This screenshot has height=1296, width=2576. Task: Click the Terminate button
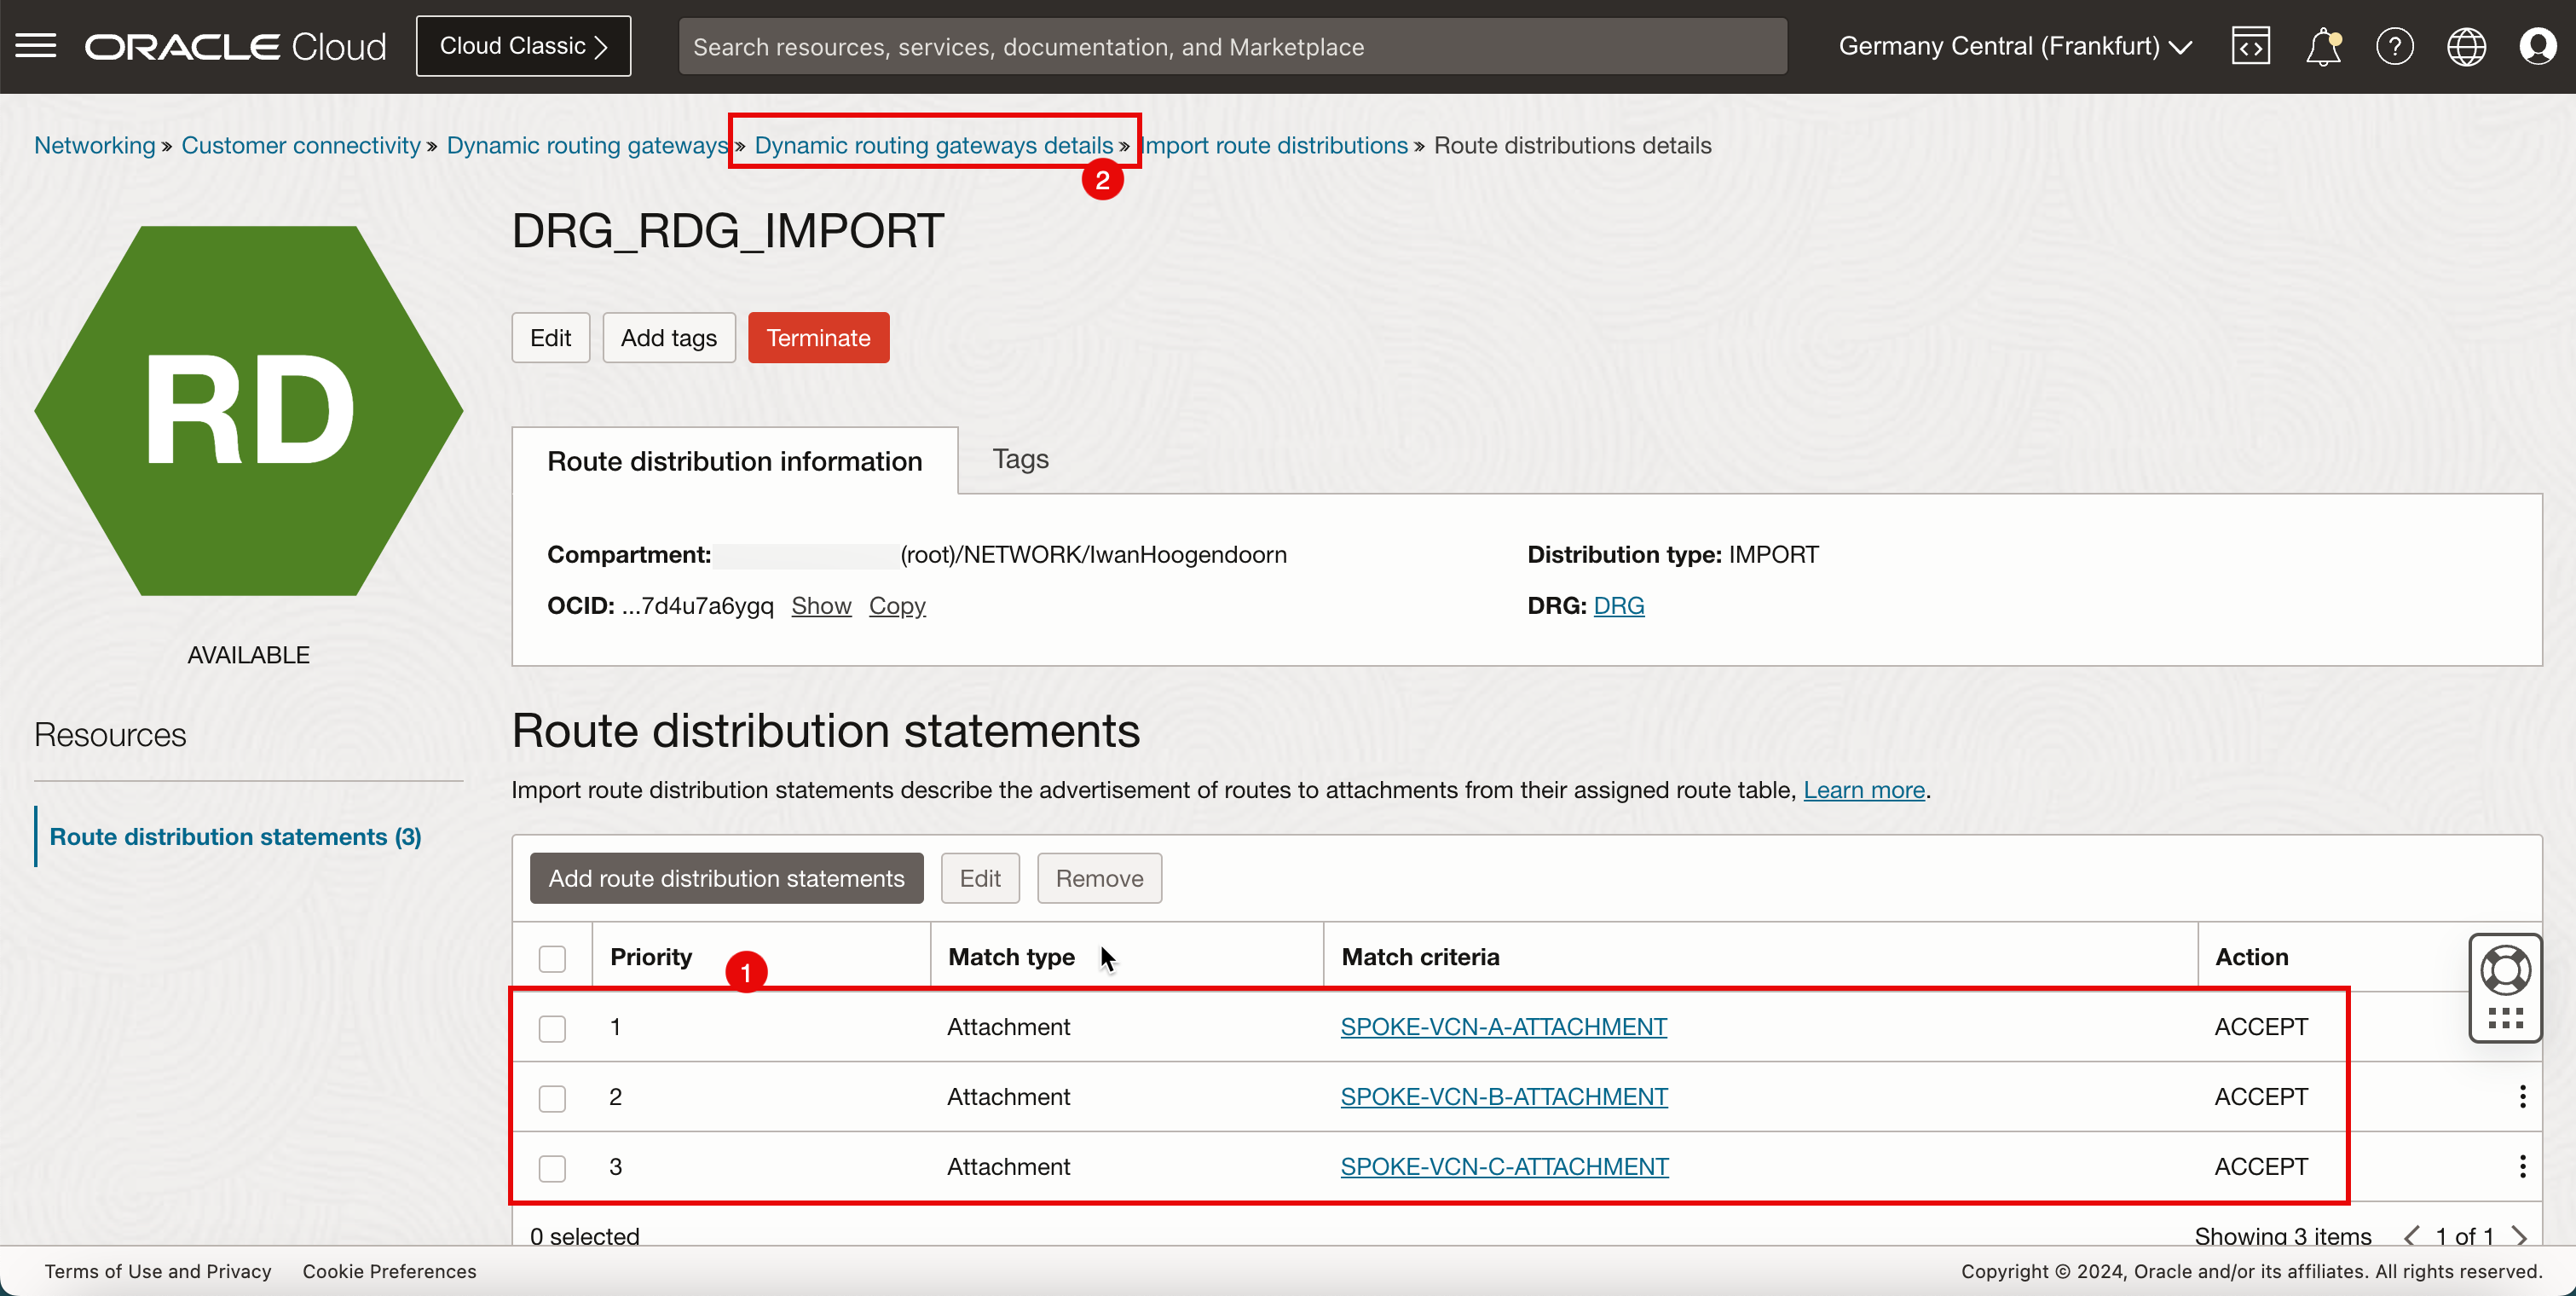(x=819, y=338)
